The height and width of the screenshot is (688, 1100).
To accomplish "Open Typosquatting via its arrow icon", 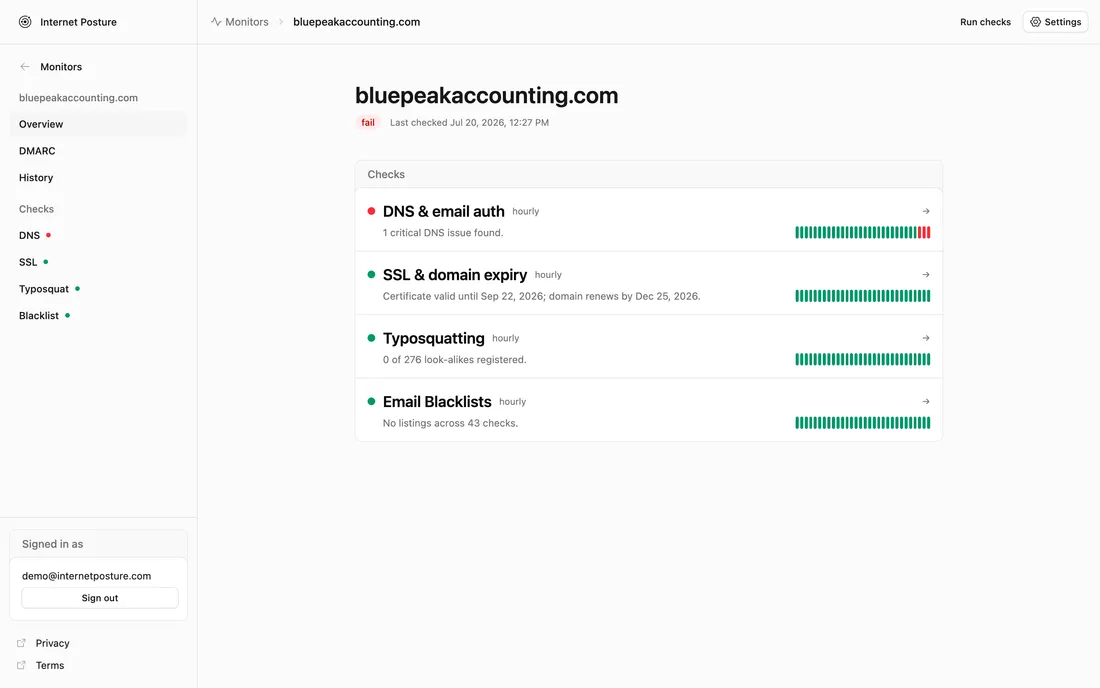I will coord(926,338).
